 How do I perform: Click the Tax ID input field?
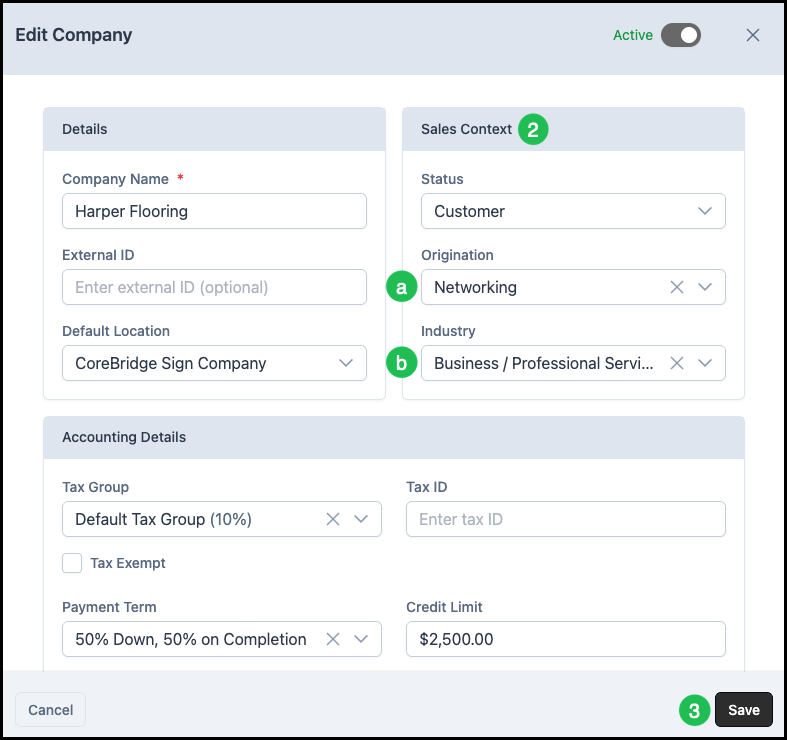pyautogui.click(x=566, y=519)
